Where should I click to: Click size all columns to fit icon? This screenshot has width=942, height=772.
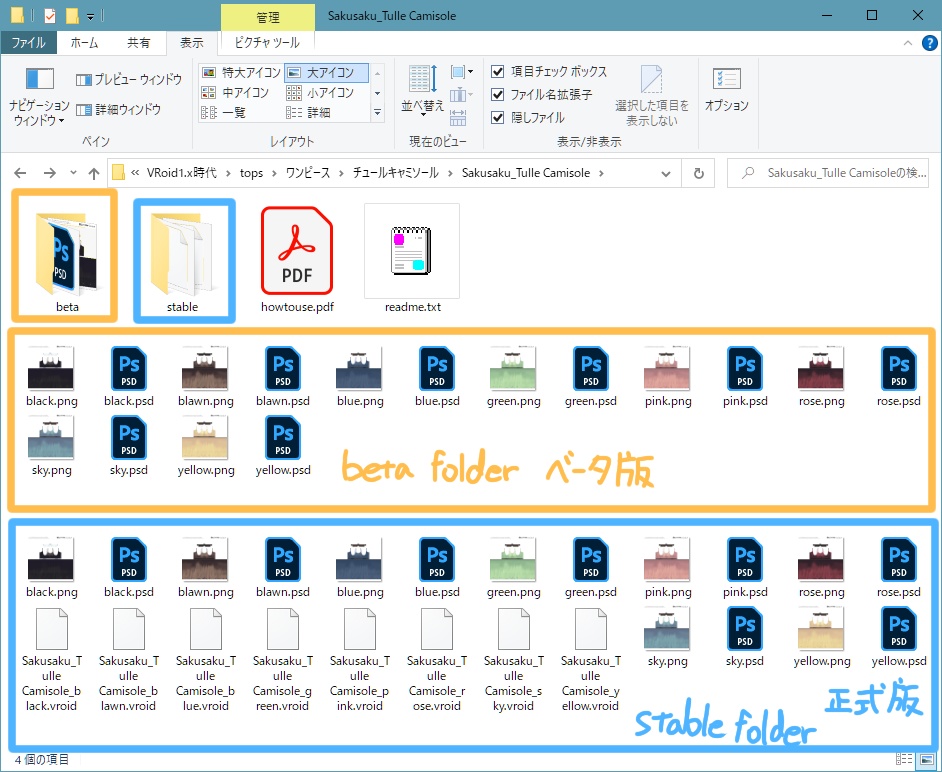458,118
